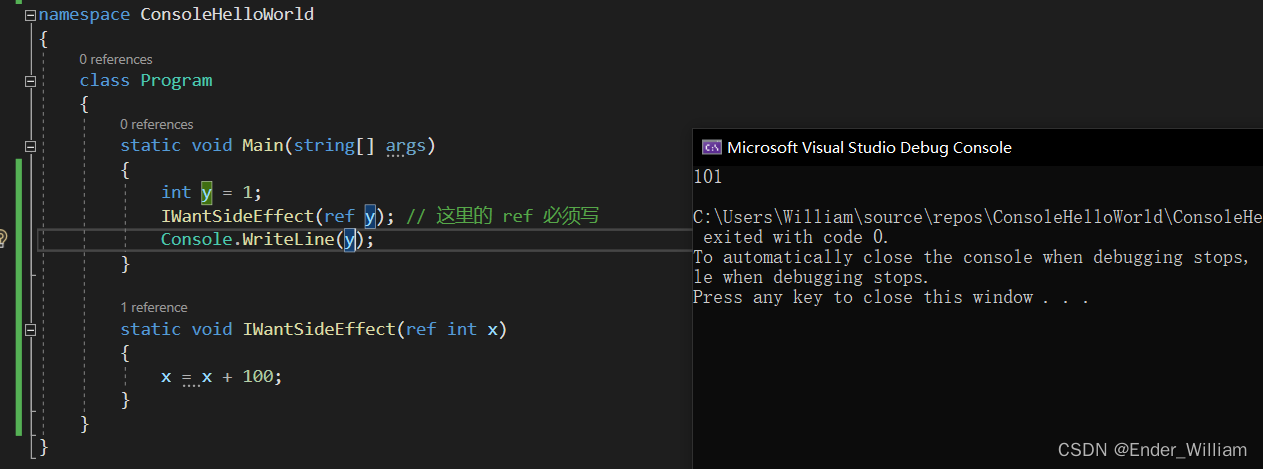Collapse the Program class block
This screenshot has height=469, width=1263.
coord(30,81)
